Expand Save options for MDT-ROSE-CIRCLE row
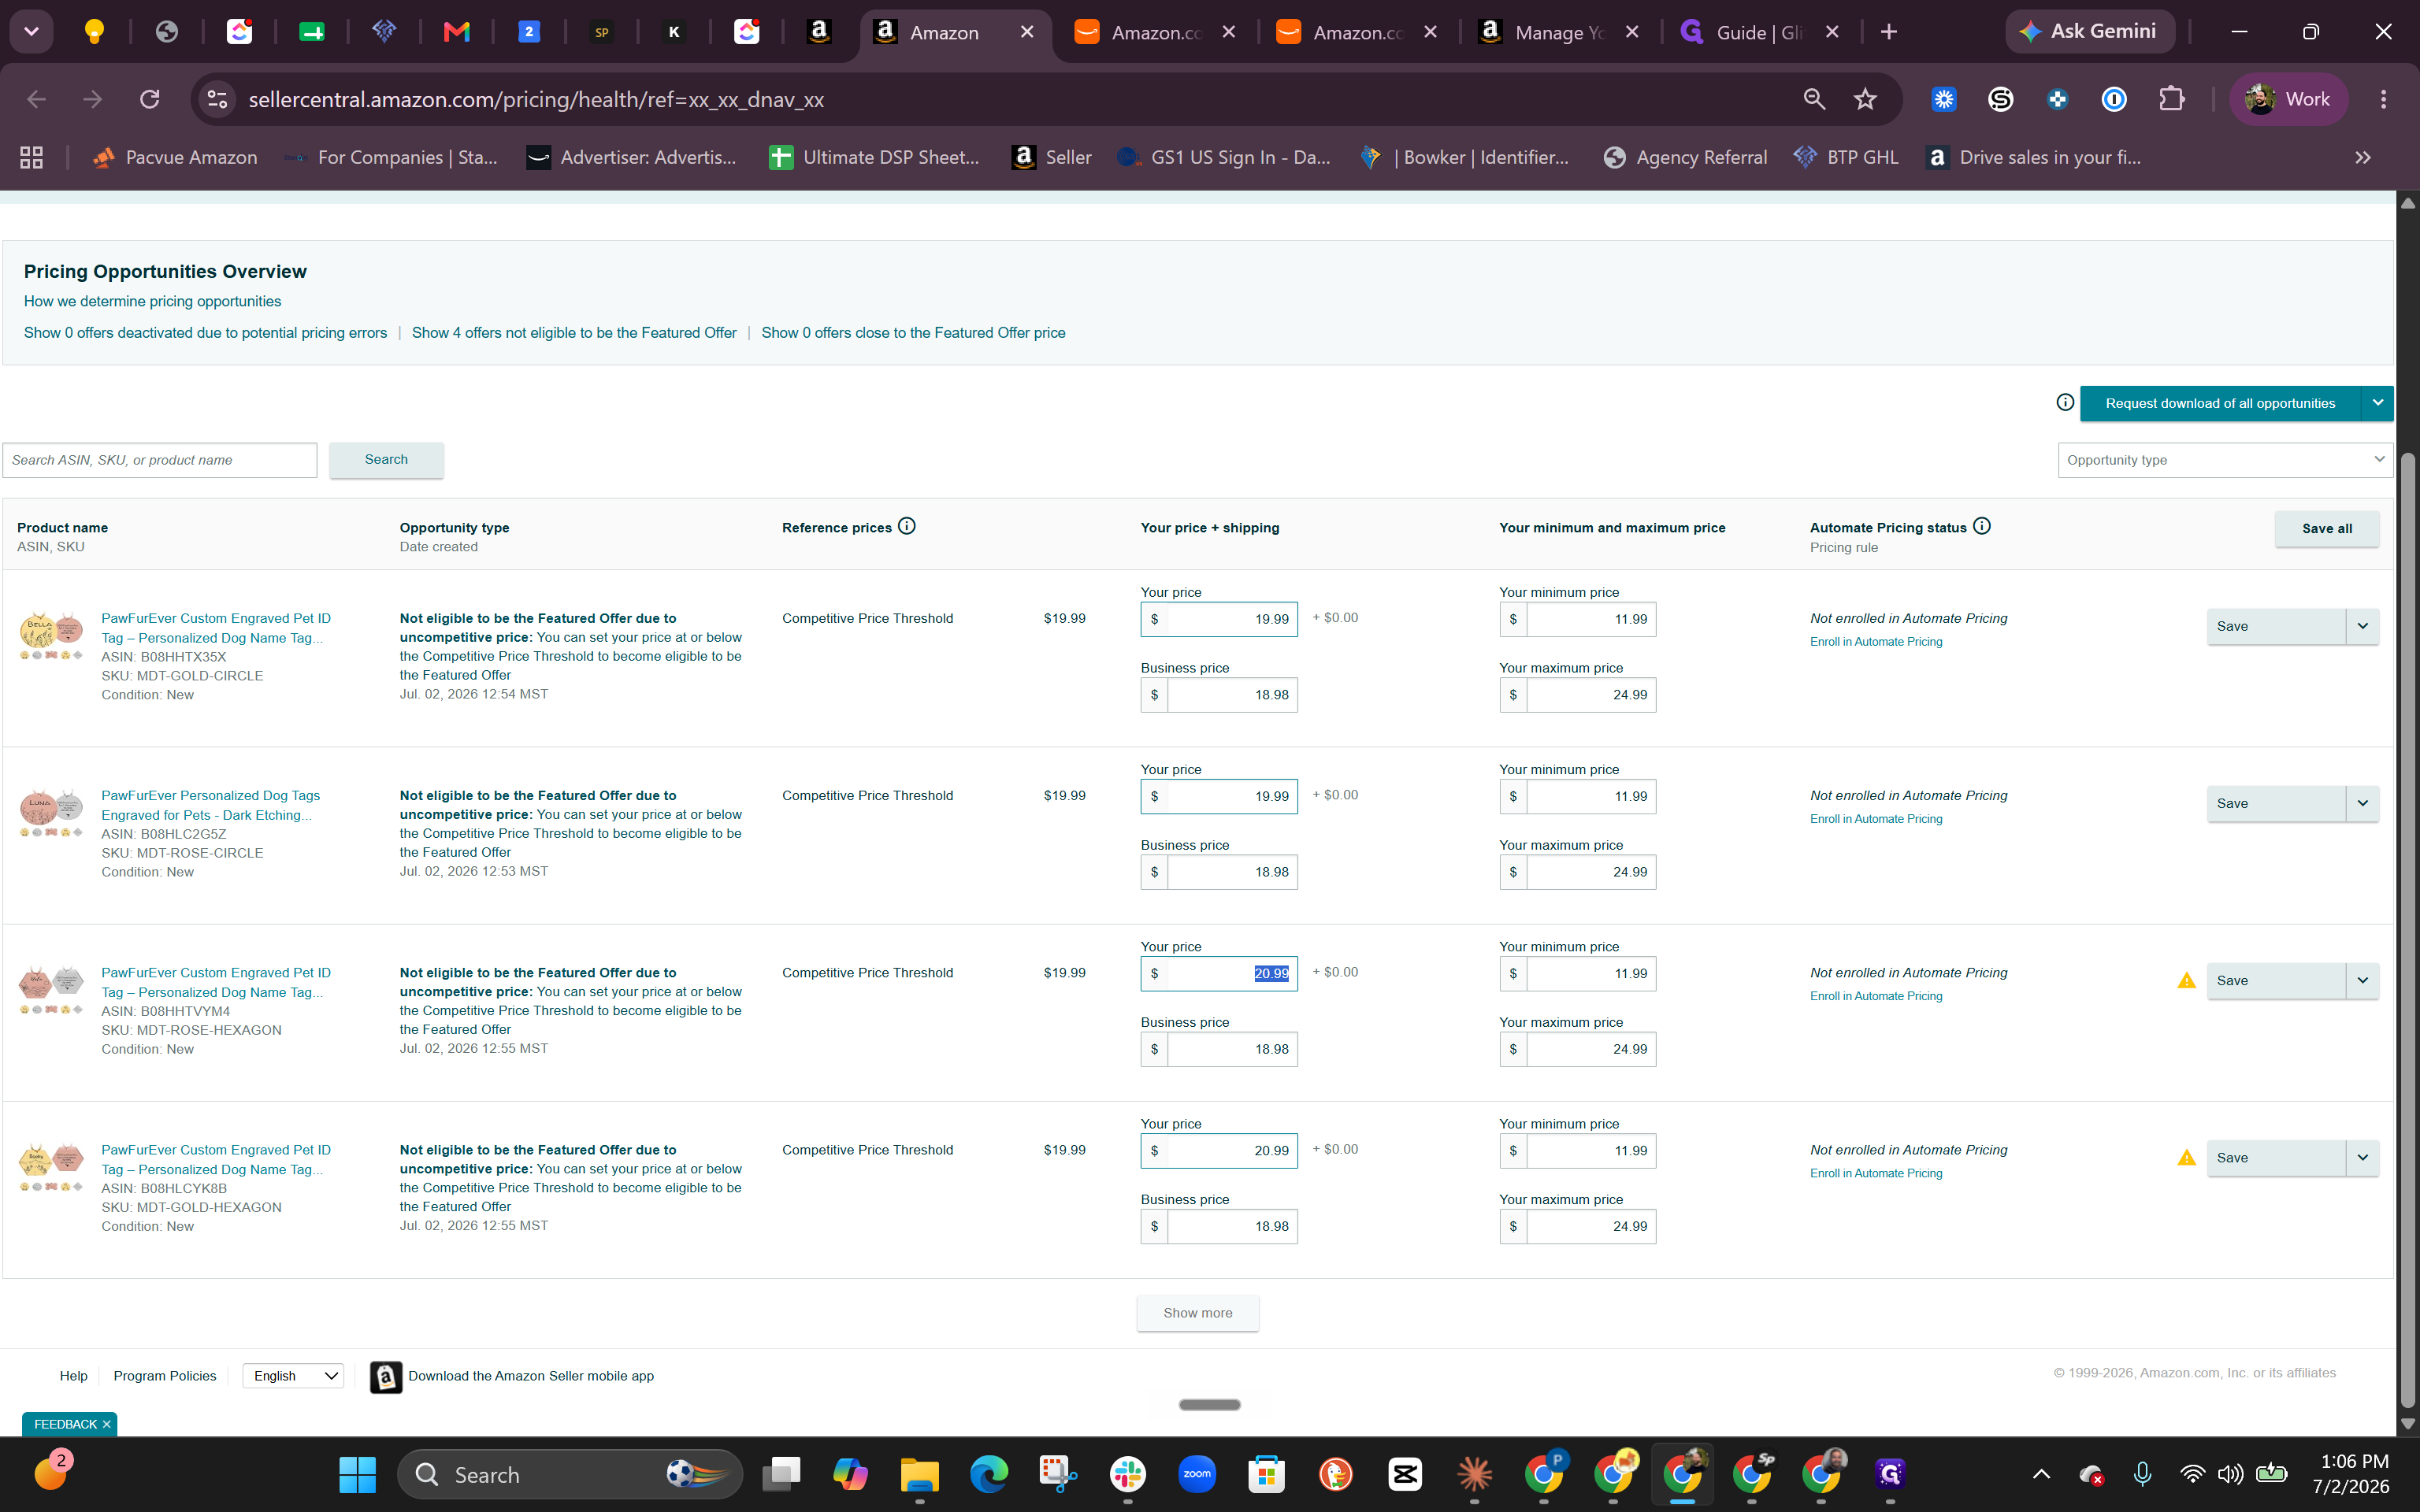 (x=2363, y=803)
